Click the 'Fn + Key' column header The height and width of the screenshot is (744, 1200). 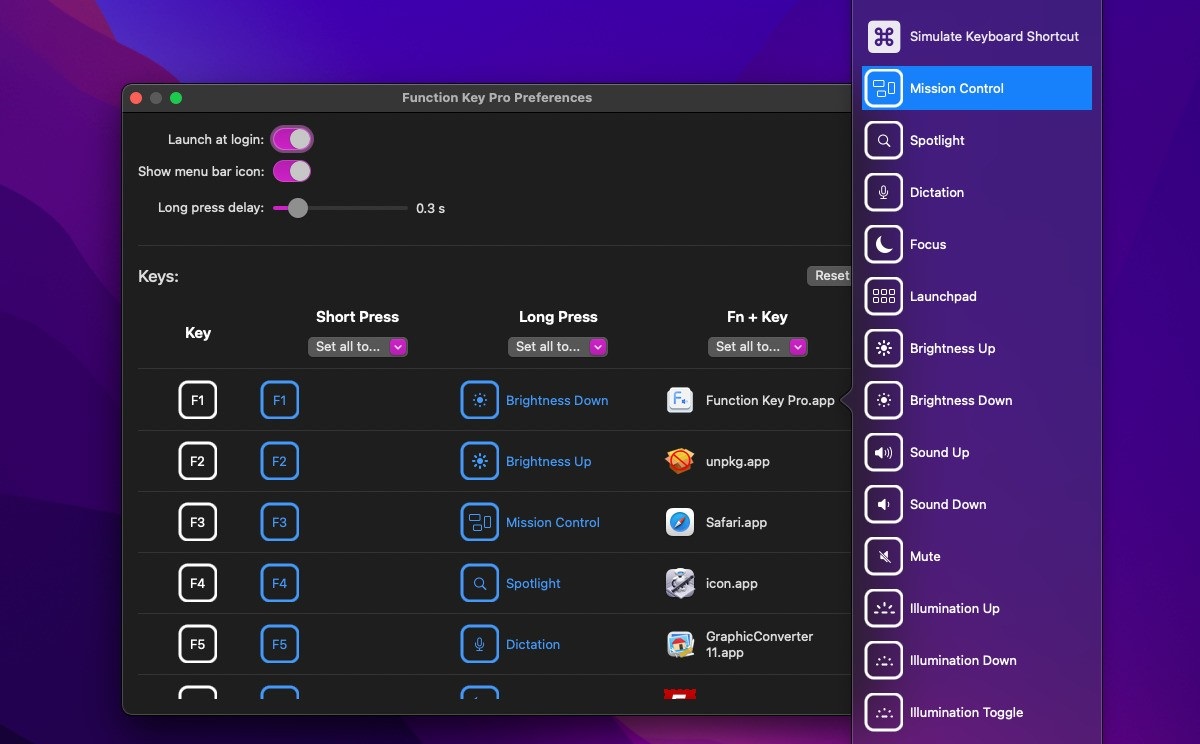pos(757,317)
